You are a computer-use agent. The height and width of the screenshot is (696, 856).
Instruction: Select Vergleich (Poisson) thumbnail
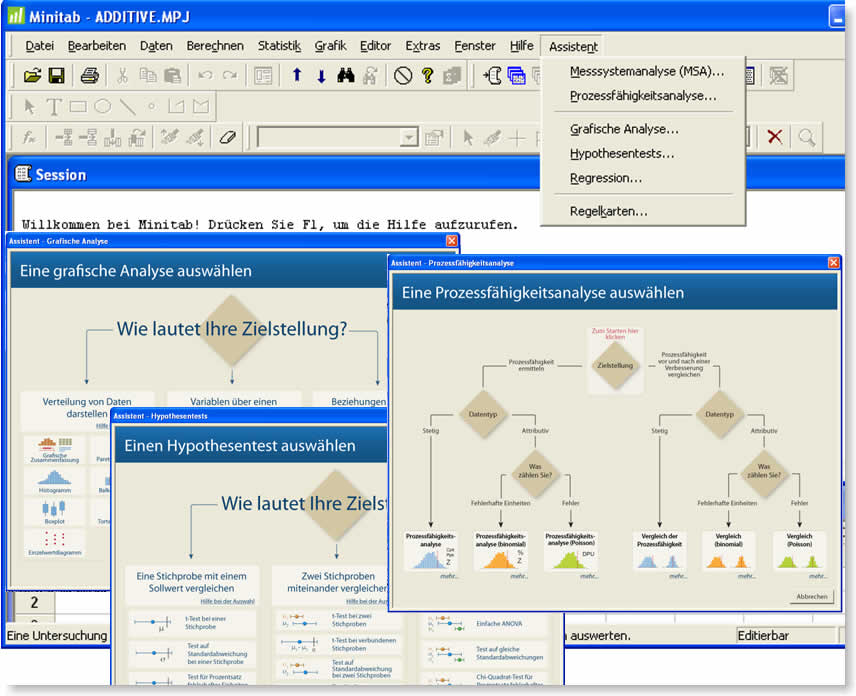[799, 551]
